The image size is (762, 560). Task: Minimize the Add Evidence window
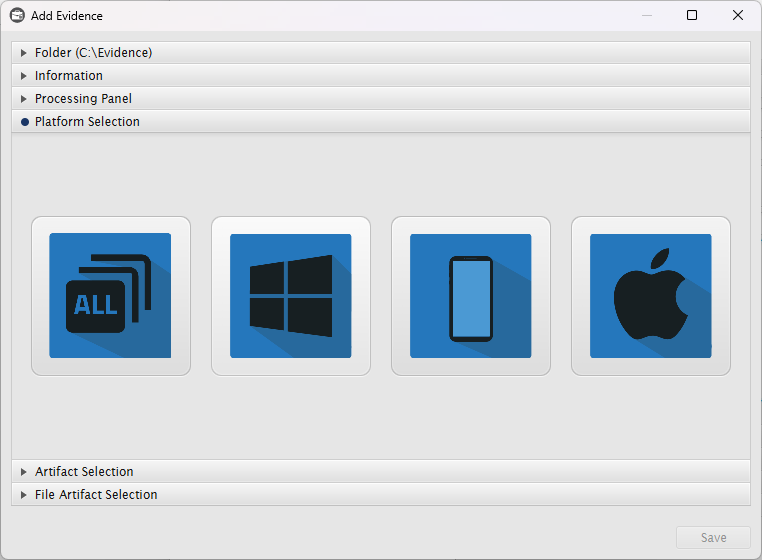(x=647, y=16)
